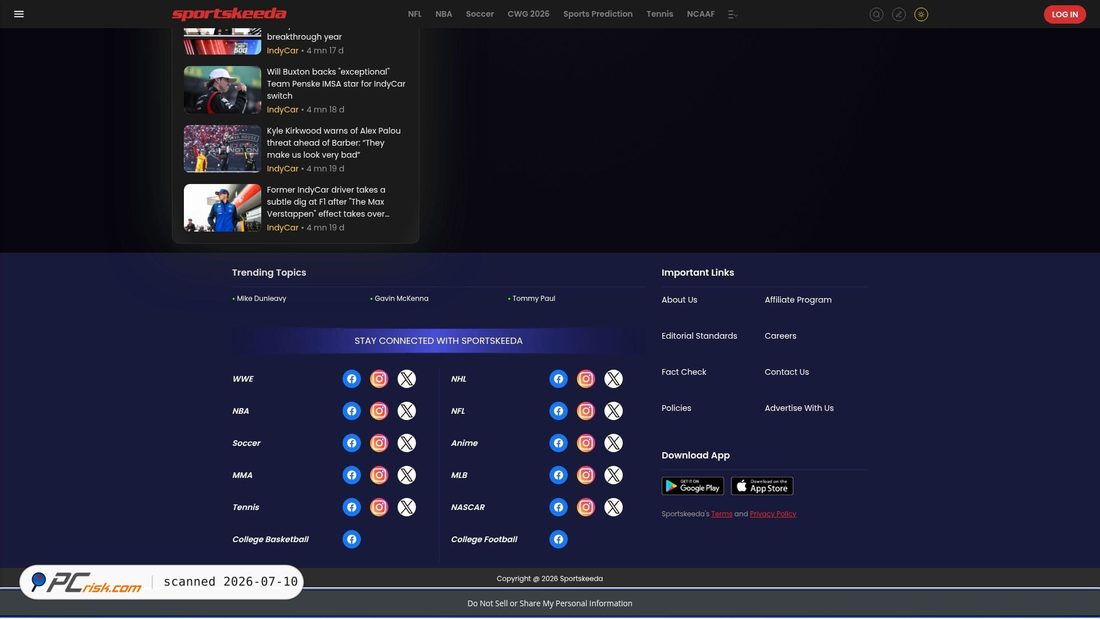Open College Football Facebook icon
The image size is (1100, 619).
point(558,539)
